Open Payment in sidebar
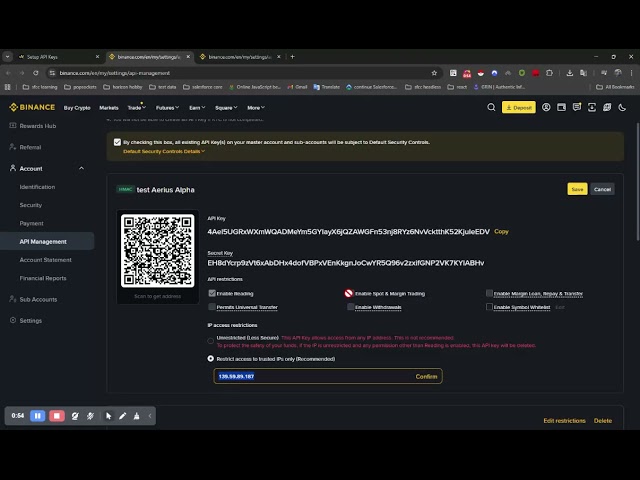The height and width of the screenshot is (480, 640). point(31,223)
